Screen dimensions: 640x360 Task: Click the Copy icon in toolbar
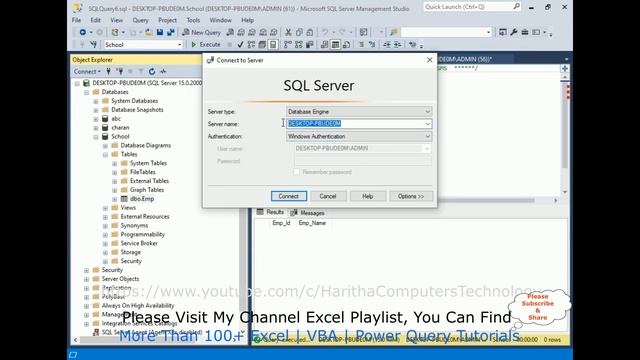tap(299, 32)
